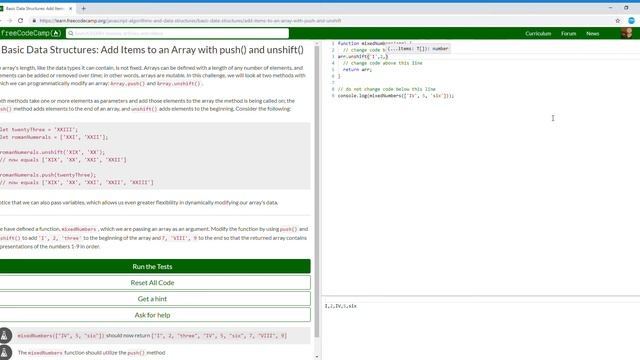Open the user profile avatar
This screenshot has height=360, width=640.
(627, 33)
